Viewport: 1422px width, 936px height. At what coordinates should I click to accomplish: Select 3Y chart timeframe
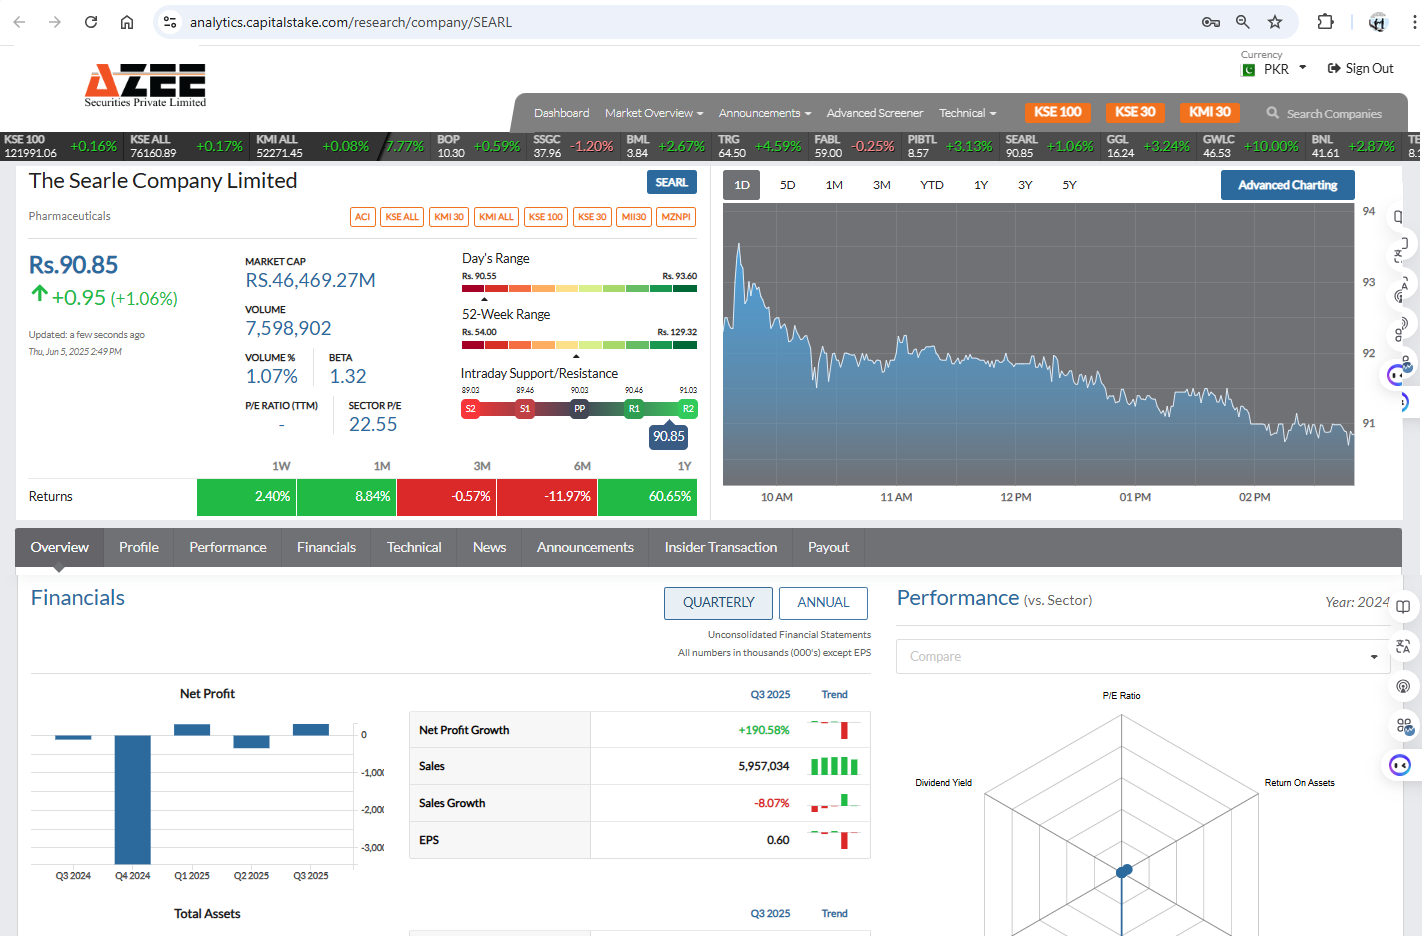point(1025,185)
